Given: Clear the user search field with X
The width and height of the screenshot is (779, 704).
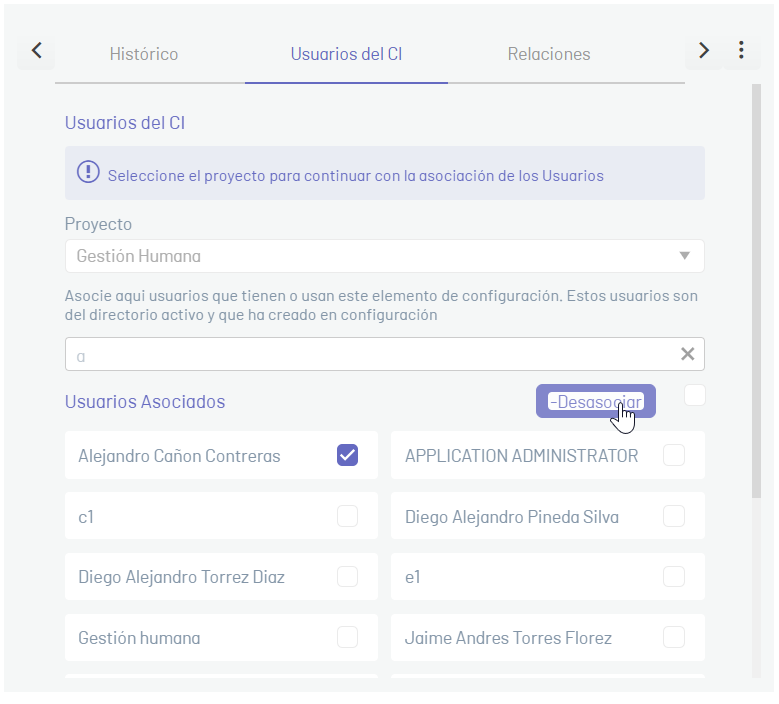Looking at the screenshot, I should coord(688,354).
